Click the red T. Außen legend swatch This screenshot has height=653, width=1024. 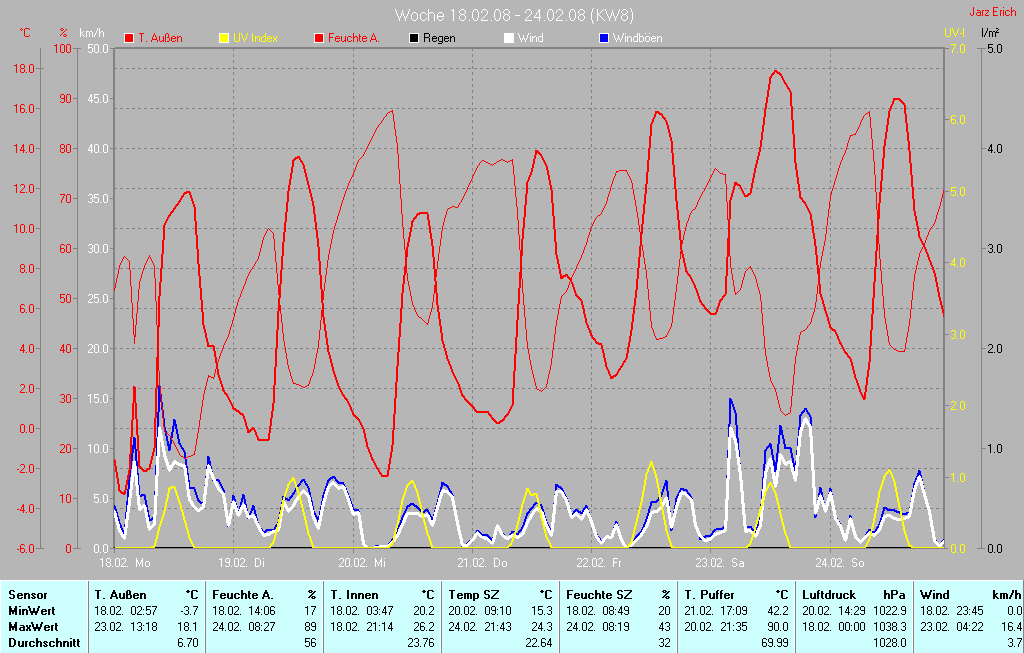pos(129,39)
